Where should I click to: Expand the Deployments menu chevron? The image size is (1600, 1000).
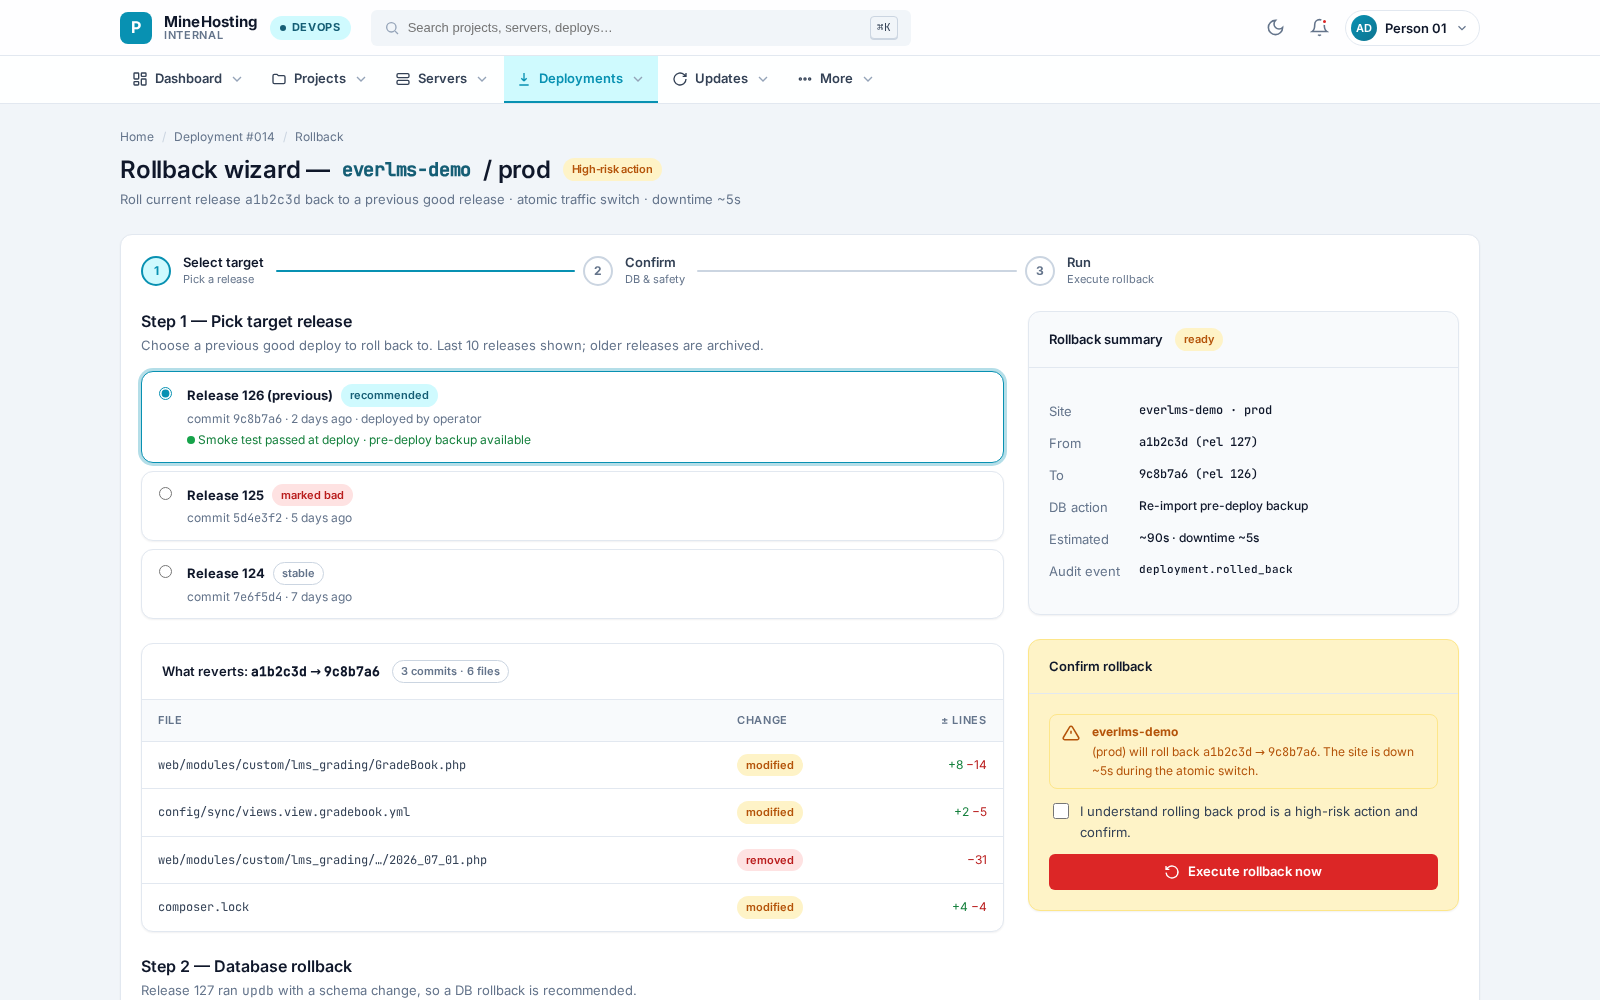pyautogui.click(x=638, y=79)
